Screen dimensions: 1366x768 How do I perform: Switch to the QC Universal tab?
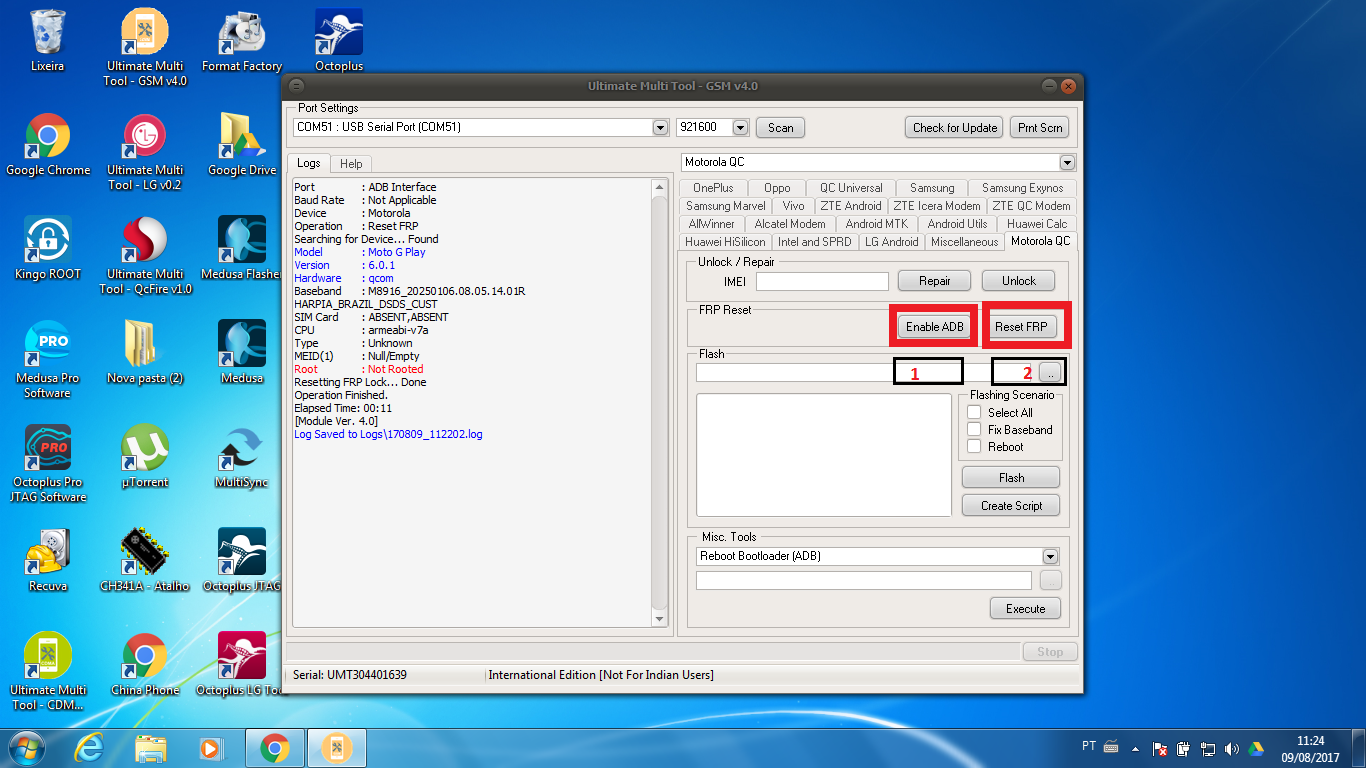click(851, 188)
